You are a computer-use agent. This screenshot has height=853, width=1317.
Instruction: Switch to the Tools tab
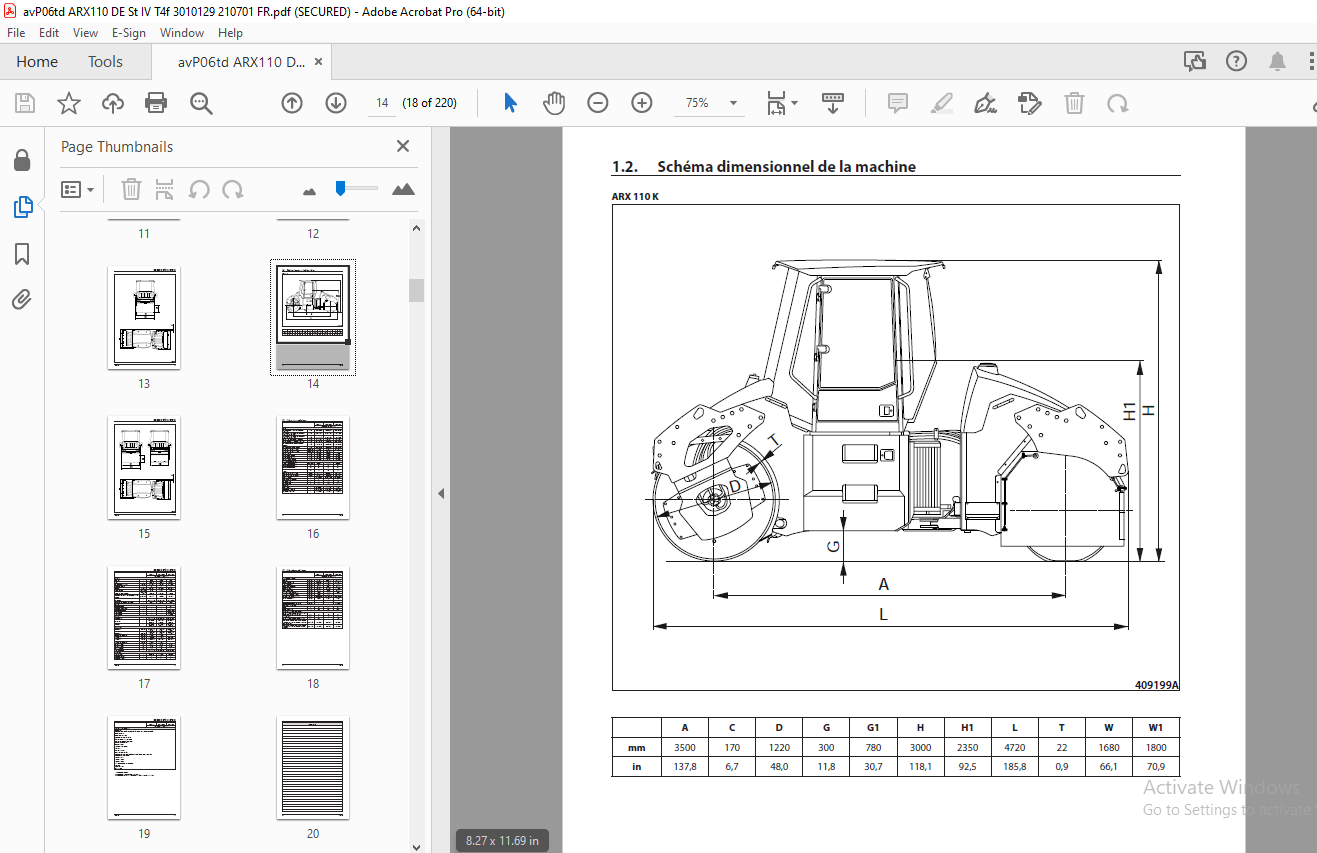(x=105, y=62)
